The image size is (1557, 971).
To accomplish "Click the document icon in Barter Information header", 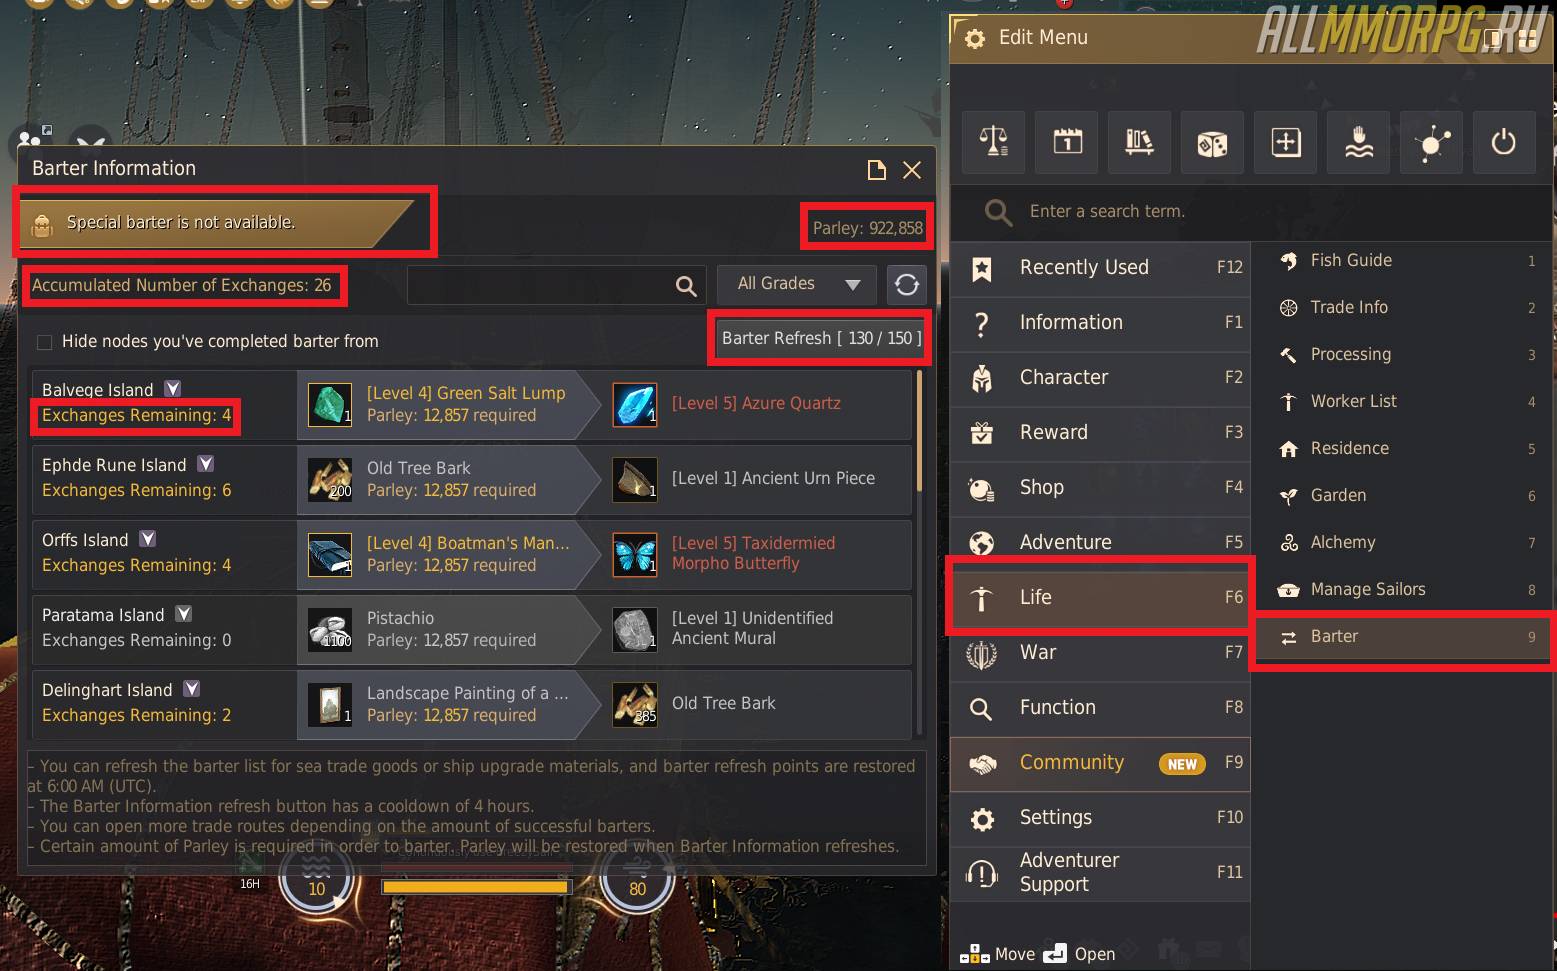I will [x=877, y=170].
